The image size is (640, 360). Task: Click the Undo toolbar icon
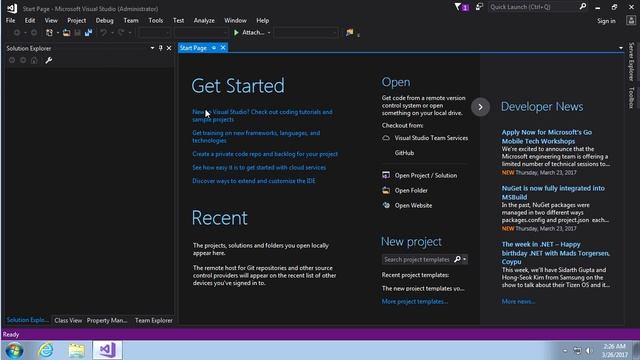coord(104,33)
